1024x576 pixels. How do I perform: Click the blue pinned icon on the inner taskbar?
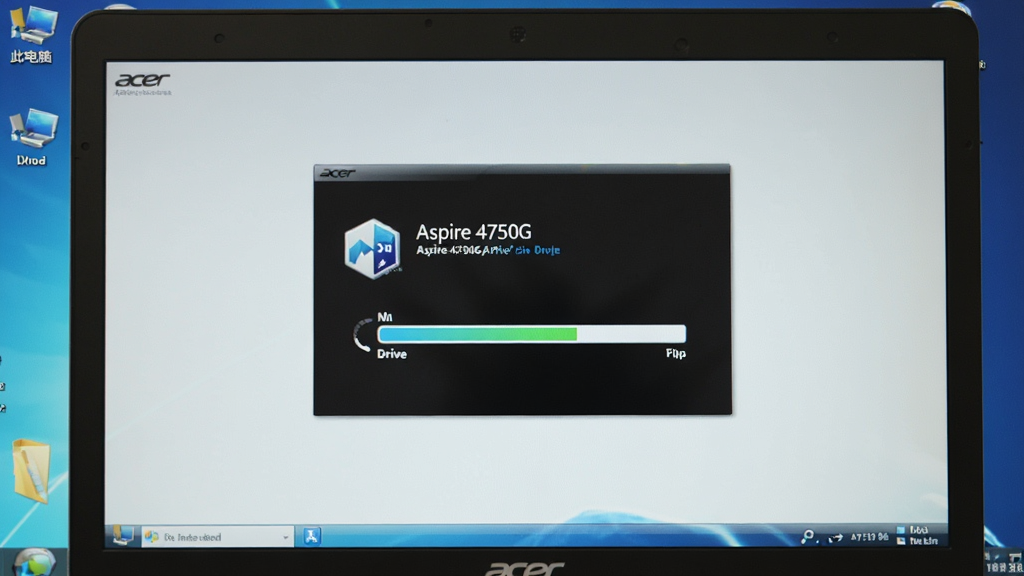pos(312,536)
